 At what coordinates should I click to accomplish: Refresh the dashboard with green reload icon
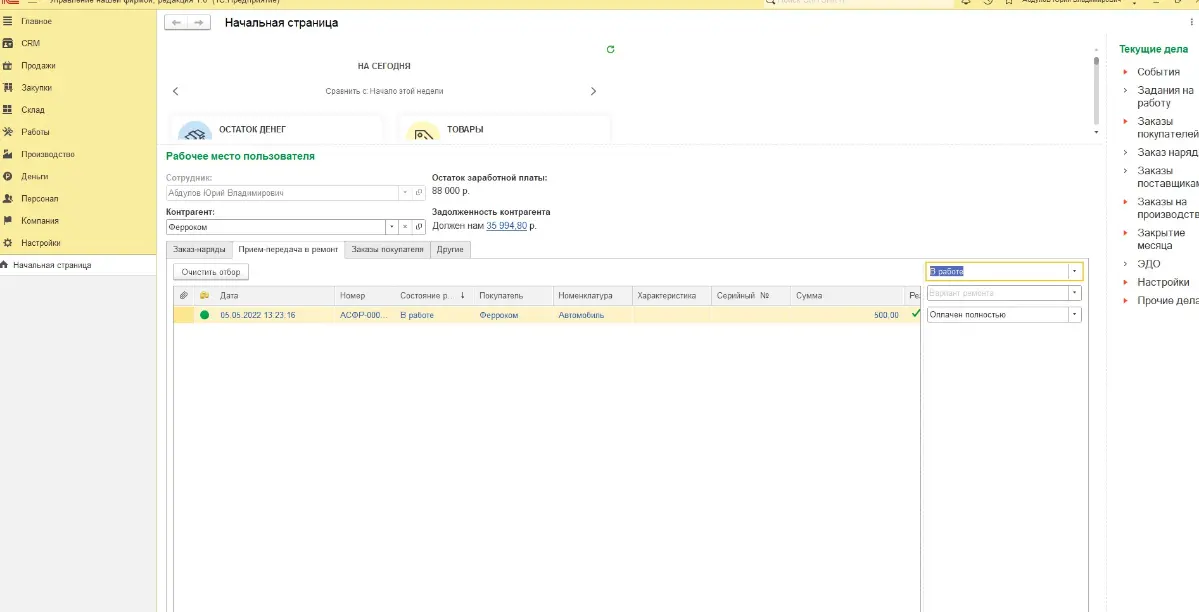pos(610,49)
